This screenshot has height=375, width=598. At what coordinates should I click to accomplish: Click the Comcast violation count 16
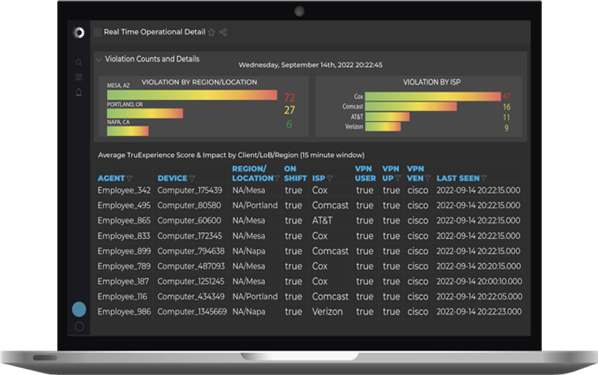(506, 107)
